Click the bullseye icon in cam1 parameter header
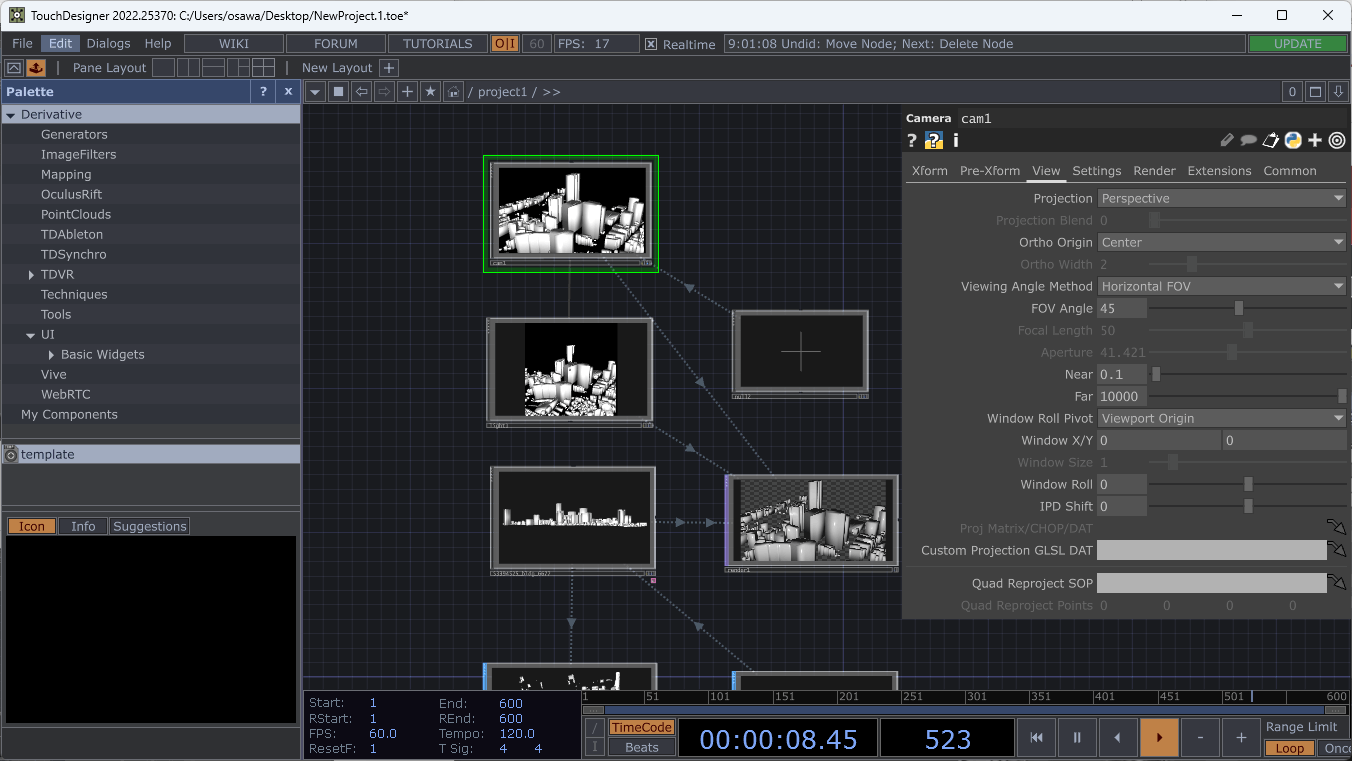This screenshot has height=761, width=1352. 1337,140
